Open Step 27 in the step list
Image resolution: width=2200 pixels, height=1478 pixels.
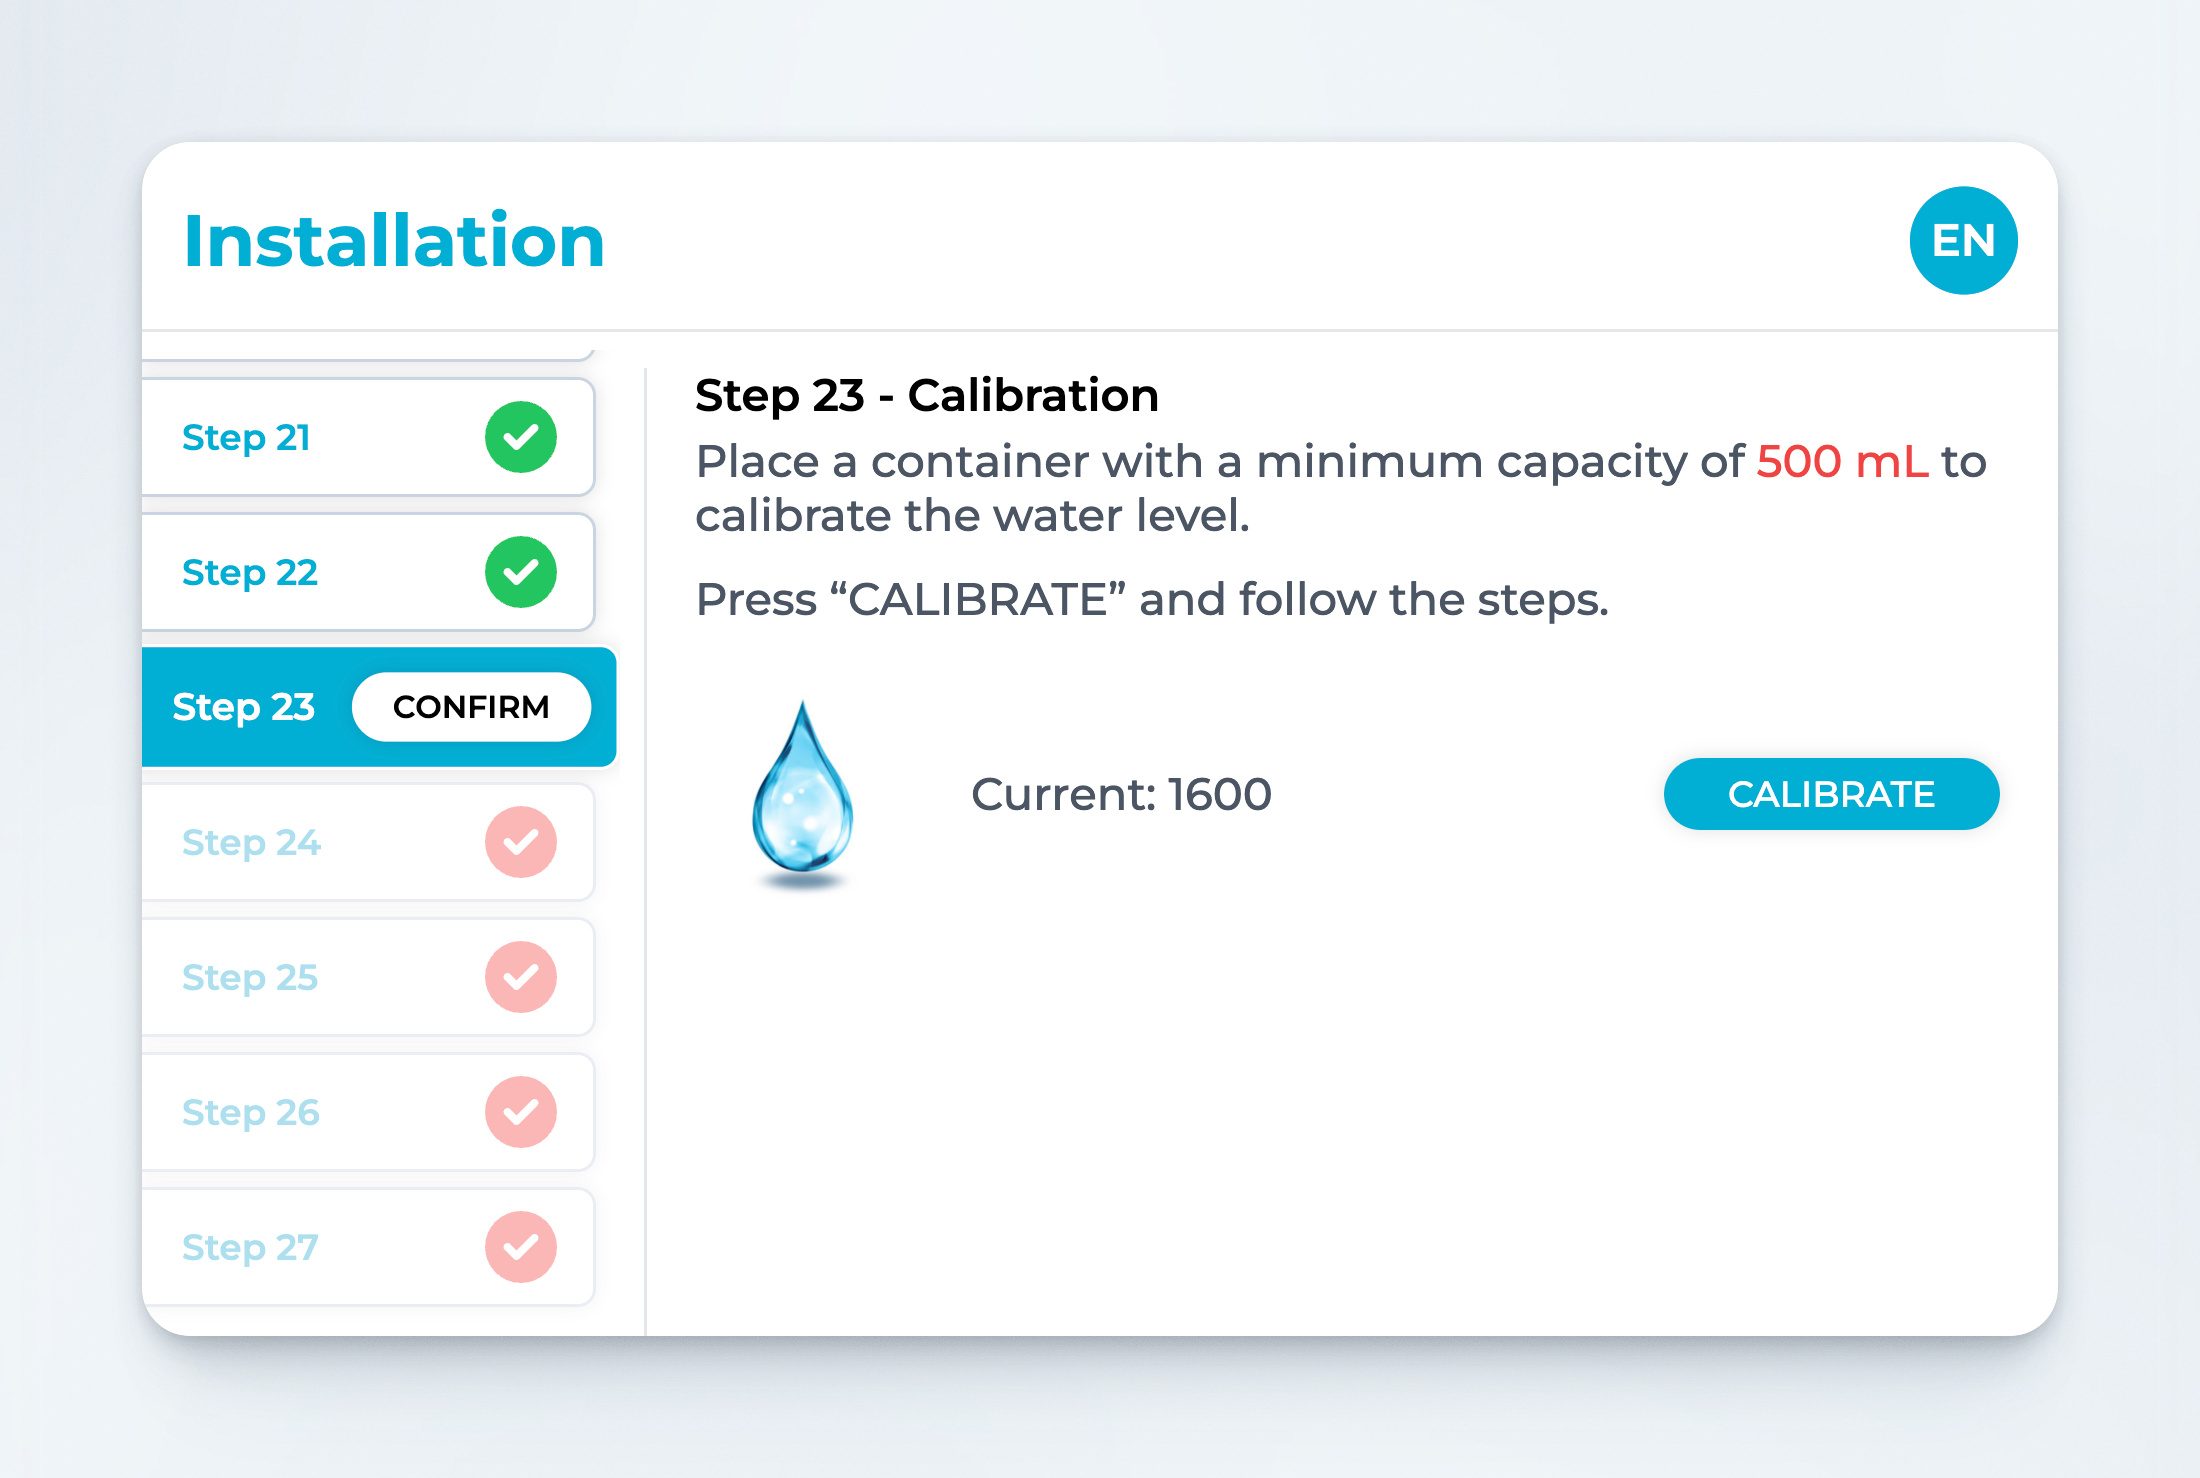click(x=250, y=1248)
